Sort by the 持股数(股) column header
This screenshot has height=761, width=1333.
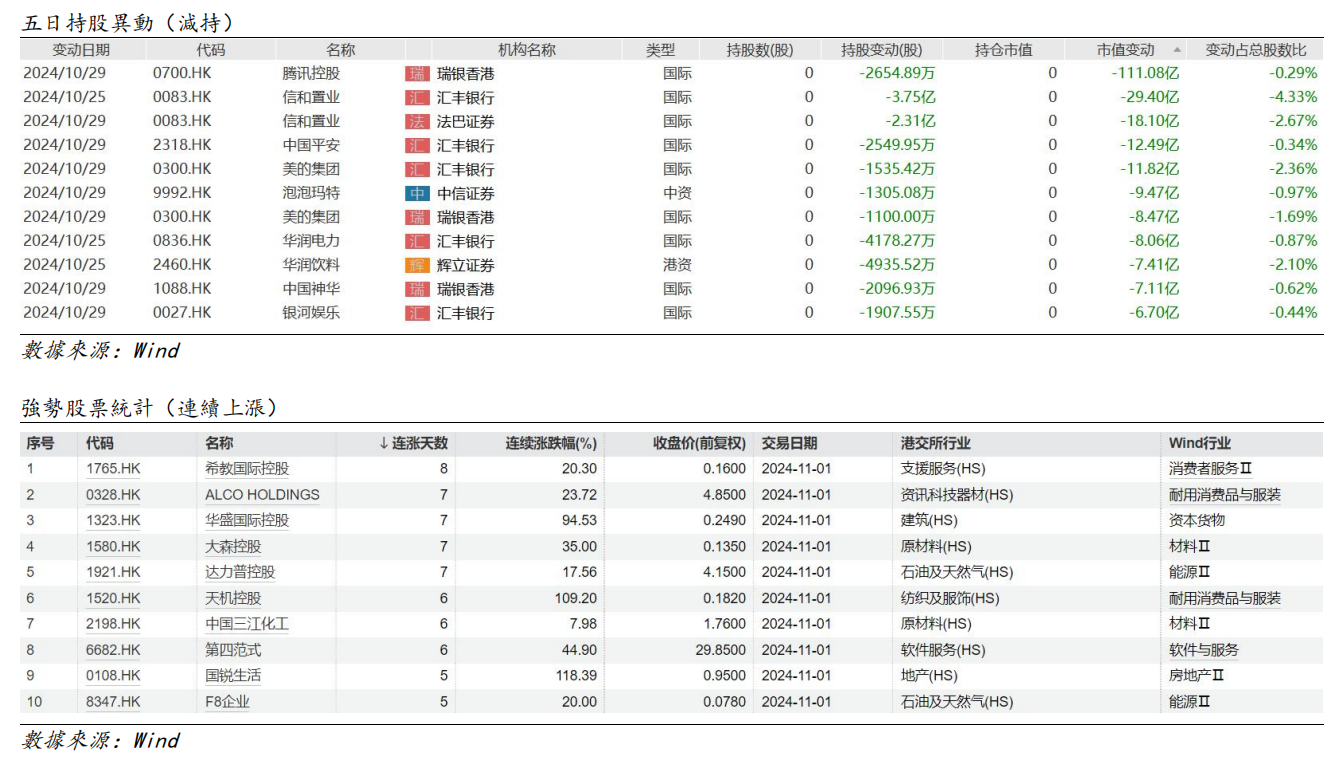point(760,50)
